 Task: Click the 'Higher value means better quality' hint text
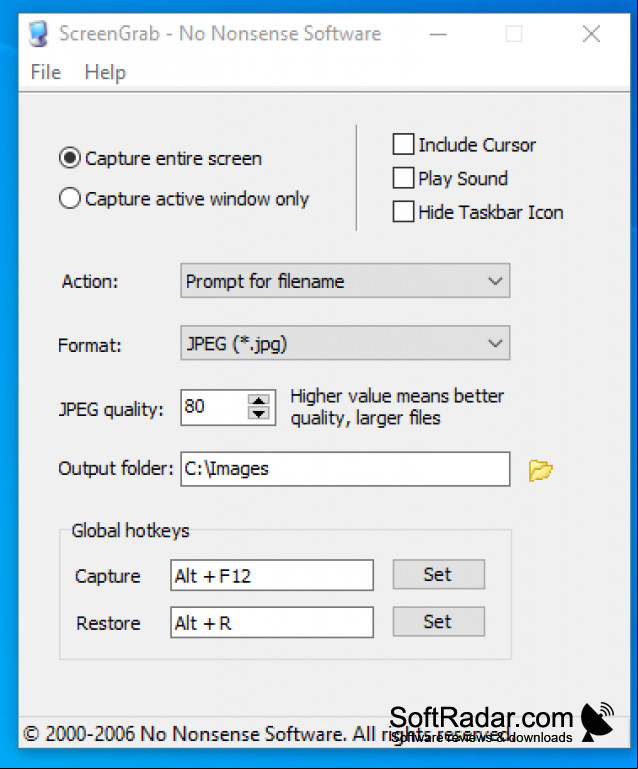click(x=397, y=407)
